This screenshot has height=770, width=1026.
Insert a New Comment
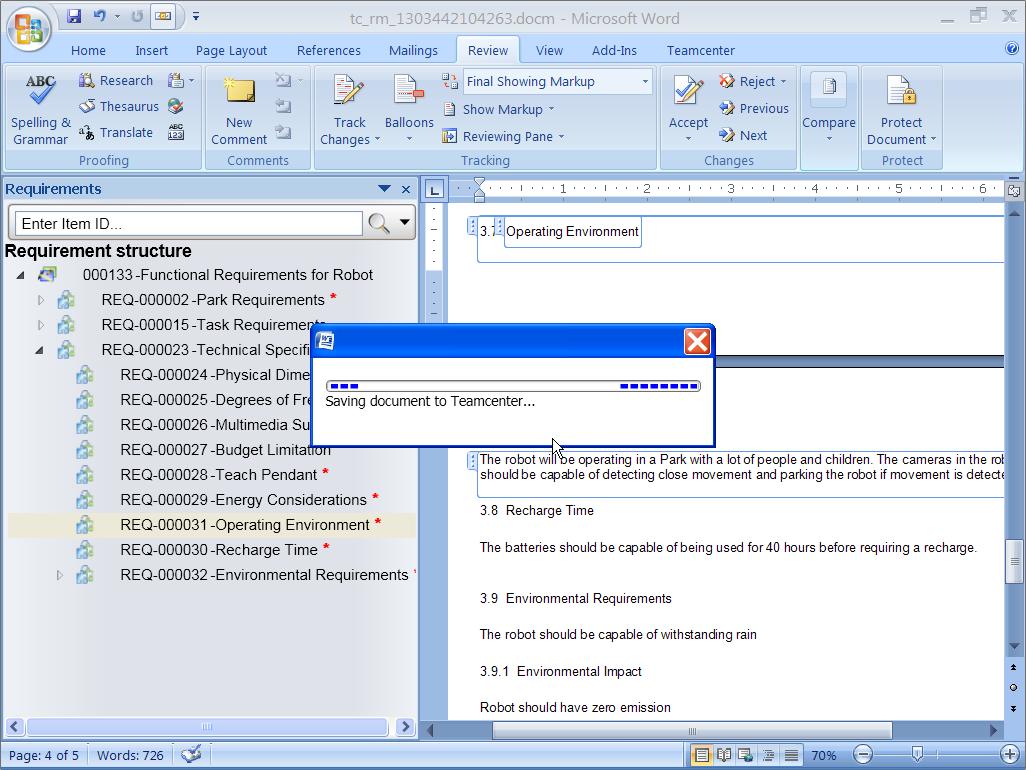239,109
